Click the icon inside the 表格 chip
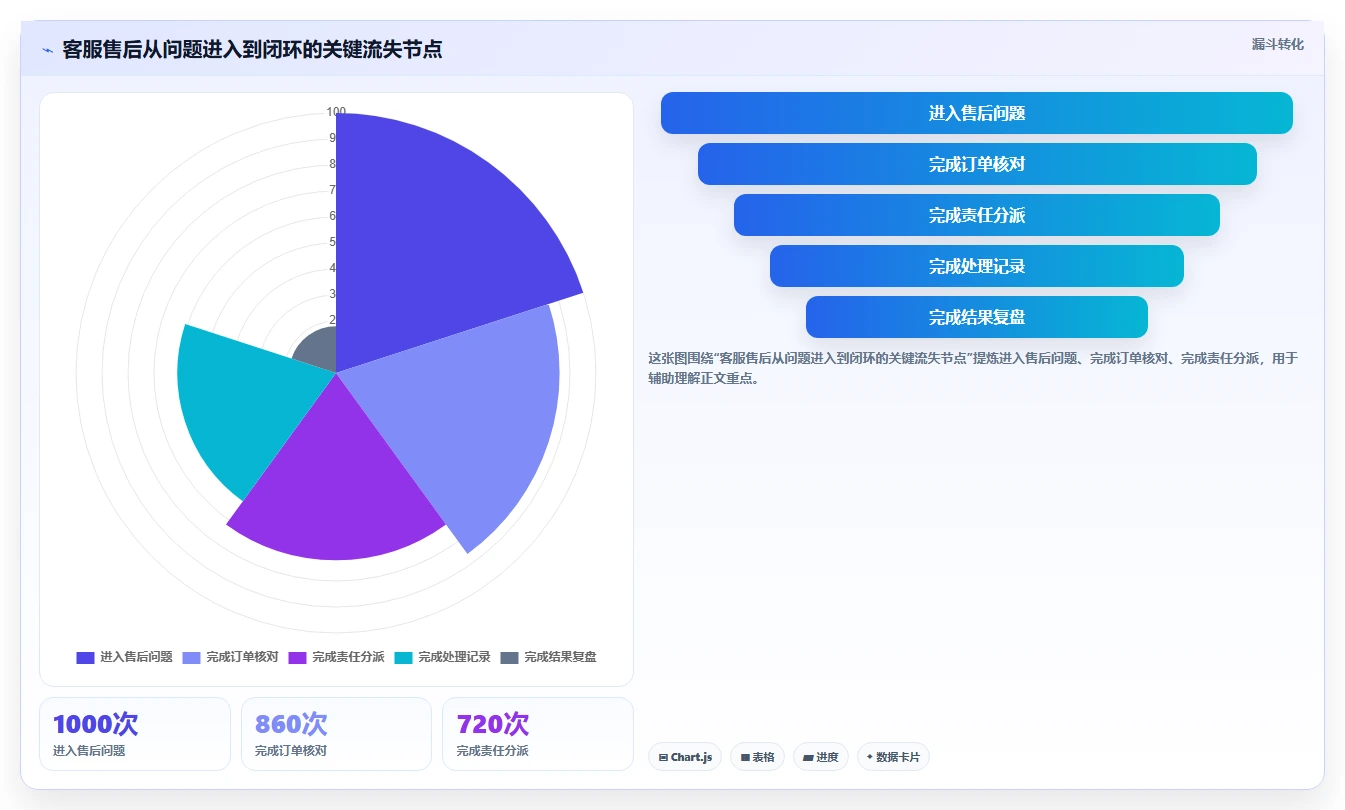 (745, 758)
